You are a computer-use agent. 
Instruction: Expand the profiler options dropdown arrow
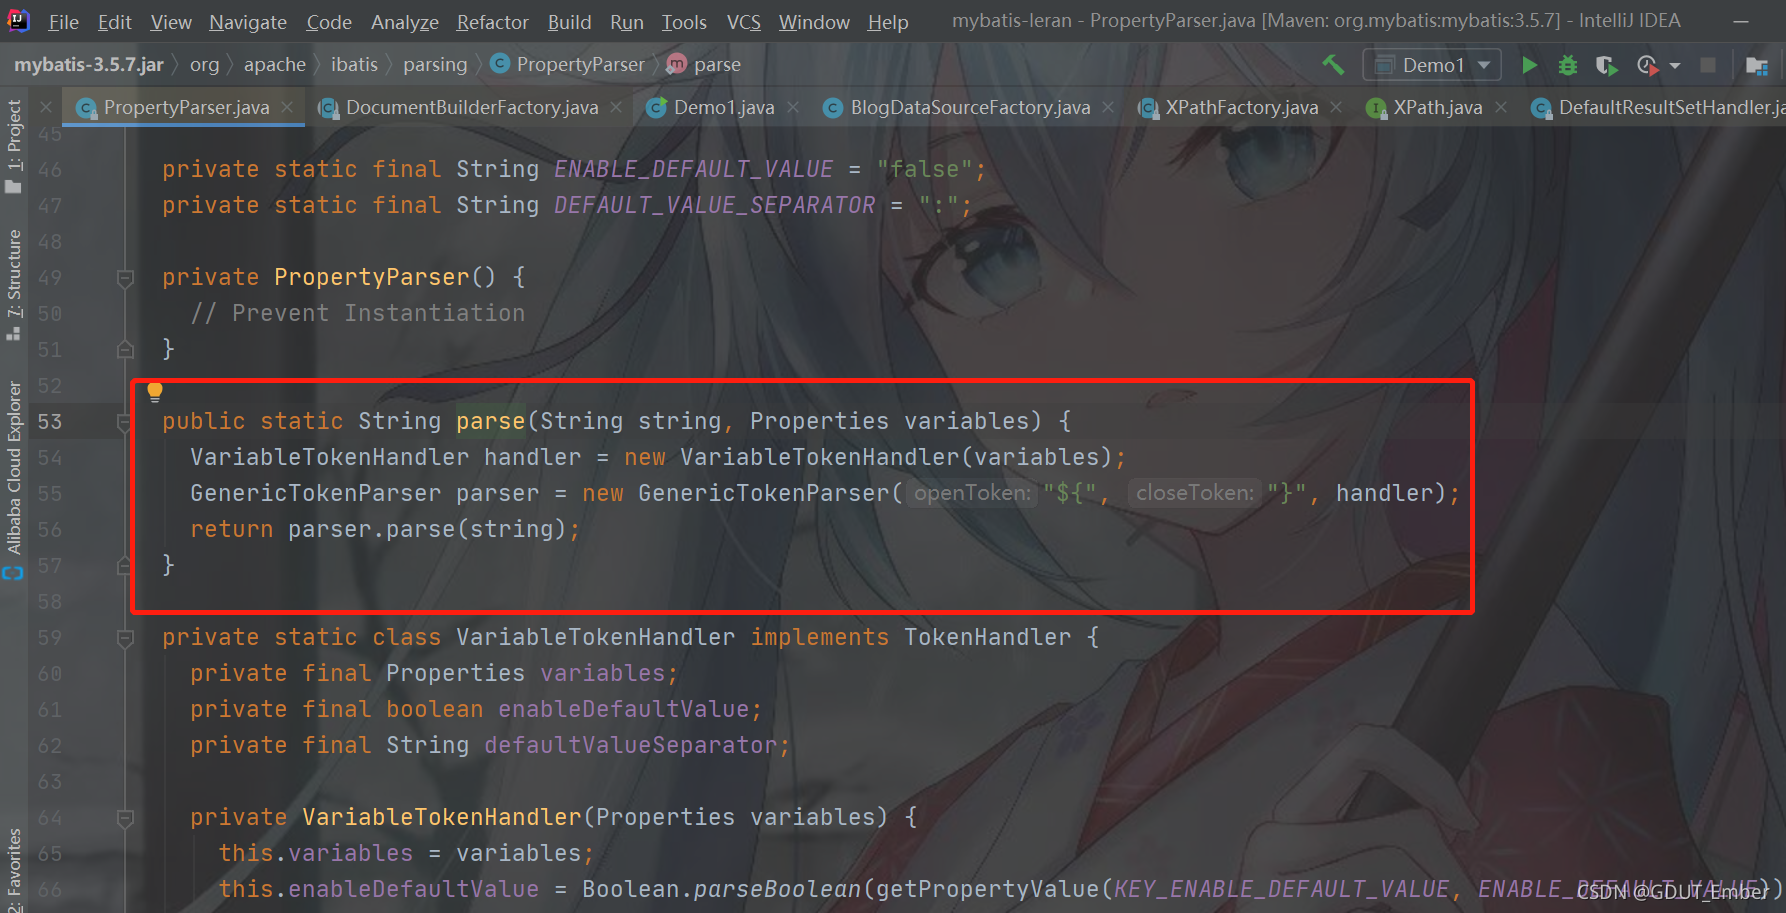point(1675,66)
